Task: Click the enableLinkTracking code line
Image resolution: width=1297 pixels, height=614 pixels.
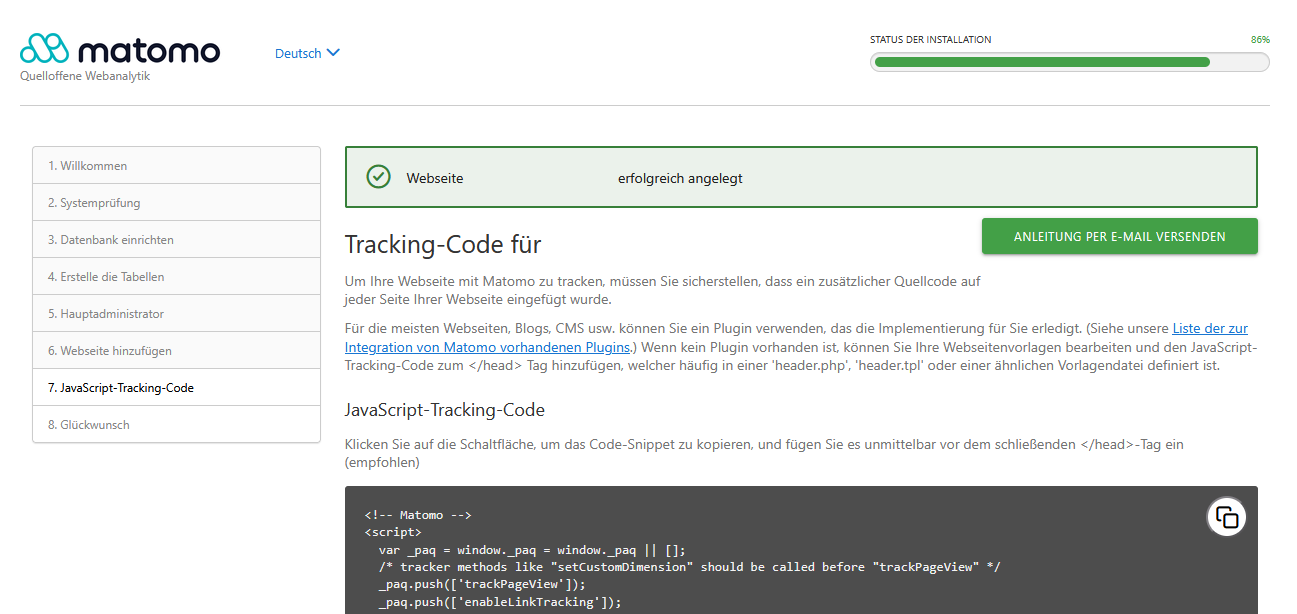Action: tap(500, 602)
